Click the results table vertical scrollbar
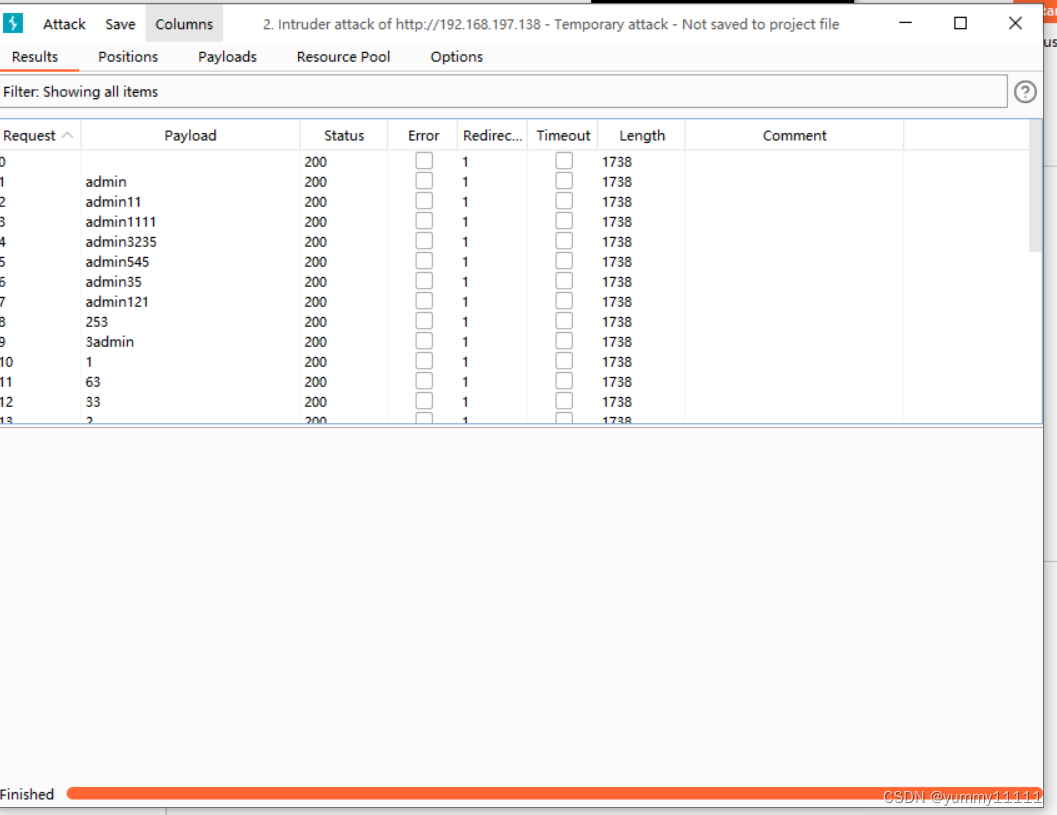The image size is (1057, 815). click(x=1035, y=200)
